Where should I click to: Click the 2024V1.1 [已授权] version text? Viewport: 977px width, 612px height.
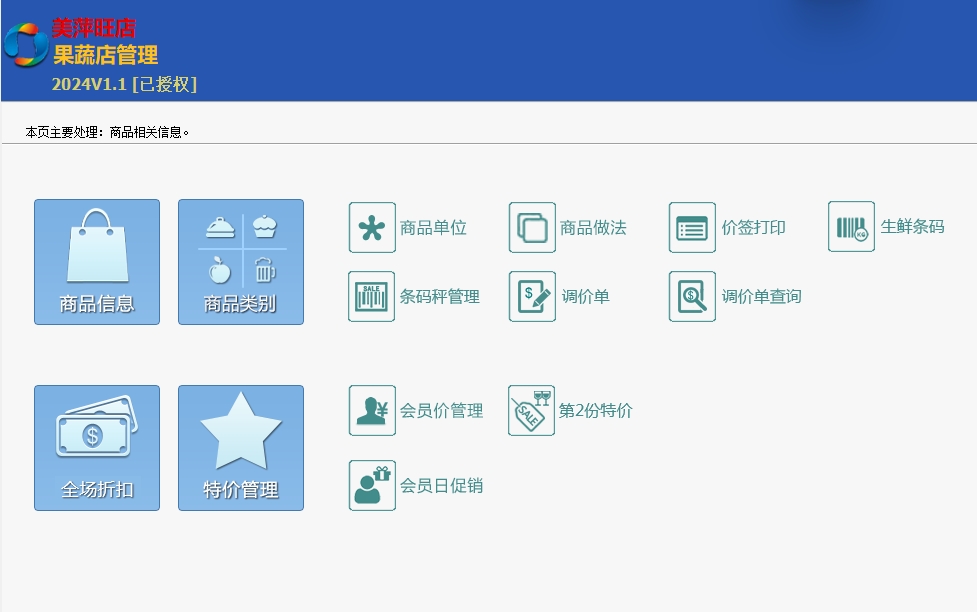[124, 85]
